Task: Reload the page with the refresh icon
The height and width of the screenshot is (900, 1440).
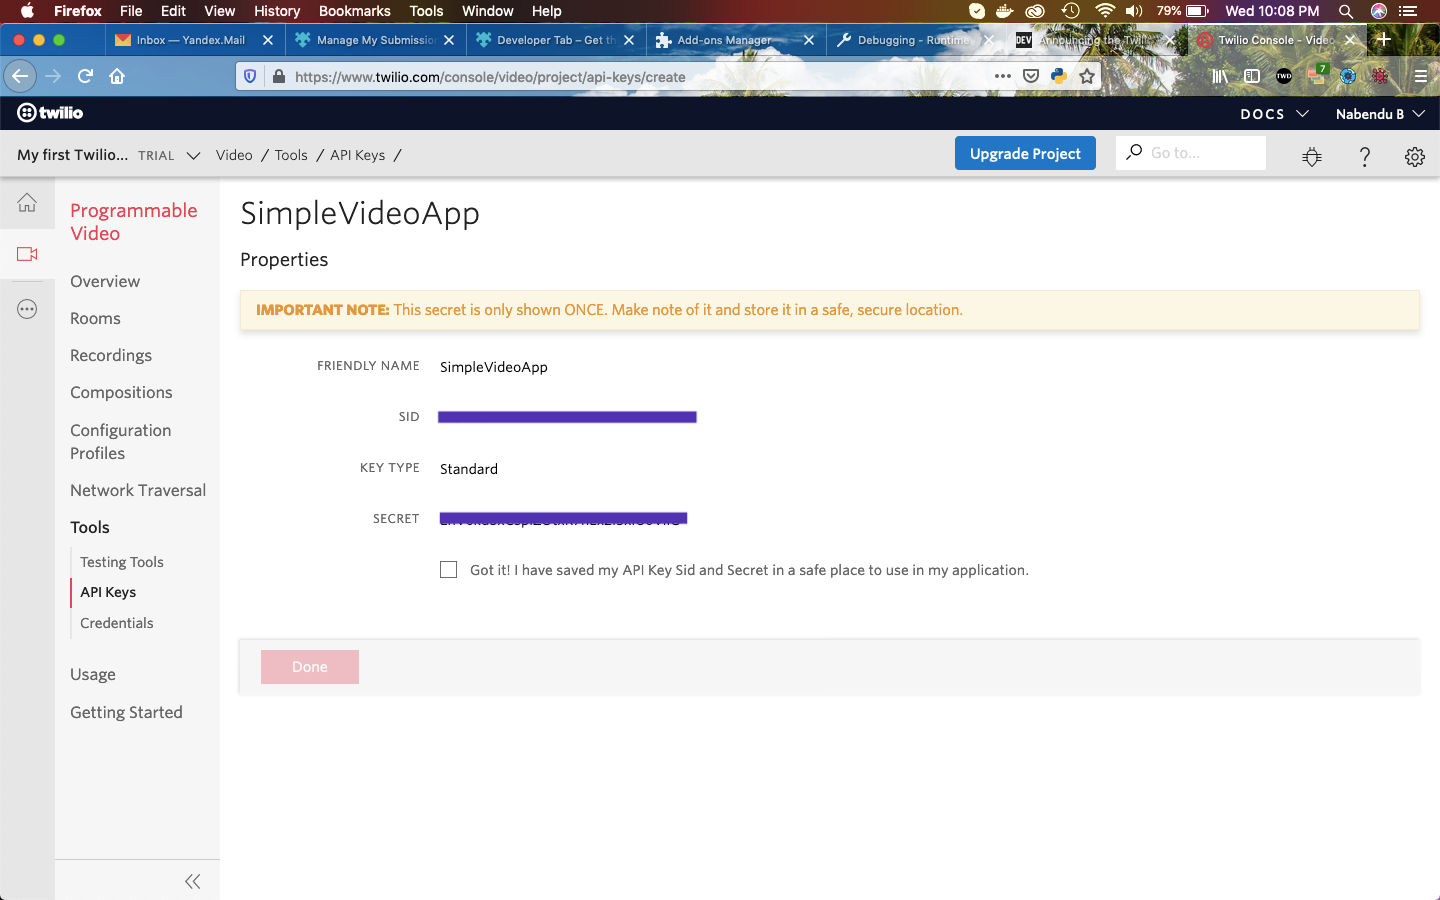Action: point(86,76)
